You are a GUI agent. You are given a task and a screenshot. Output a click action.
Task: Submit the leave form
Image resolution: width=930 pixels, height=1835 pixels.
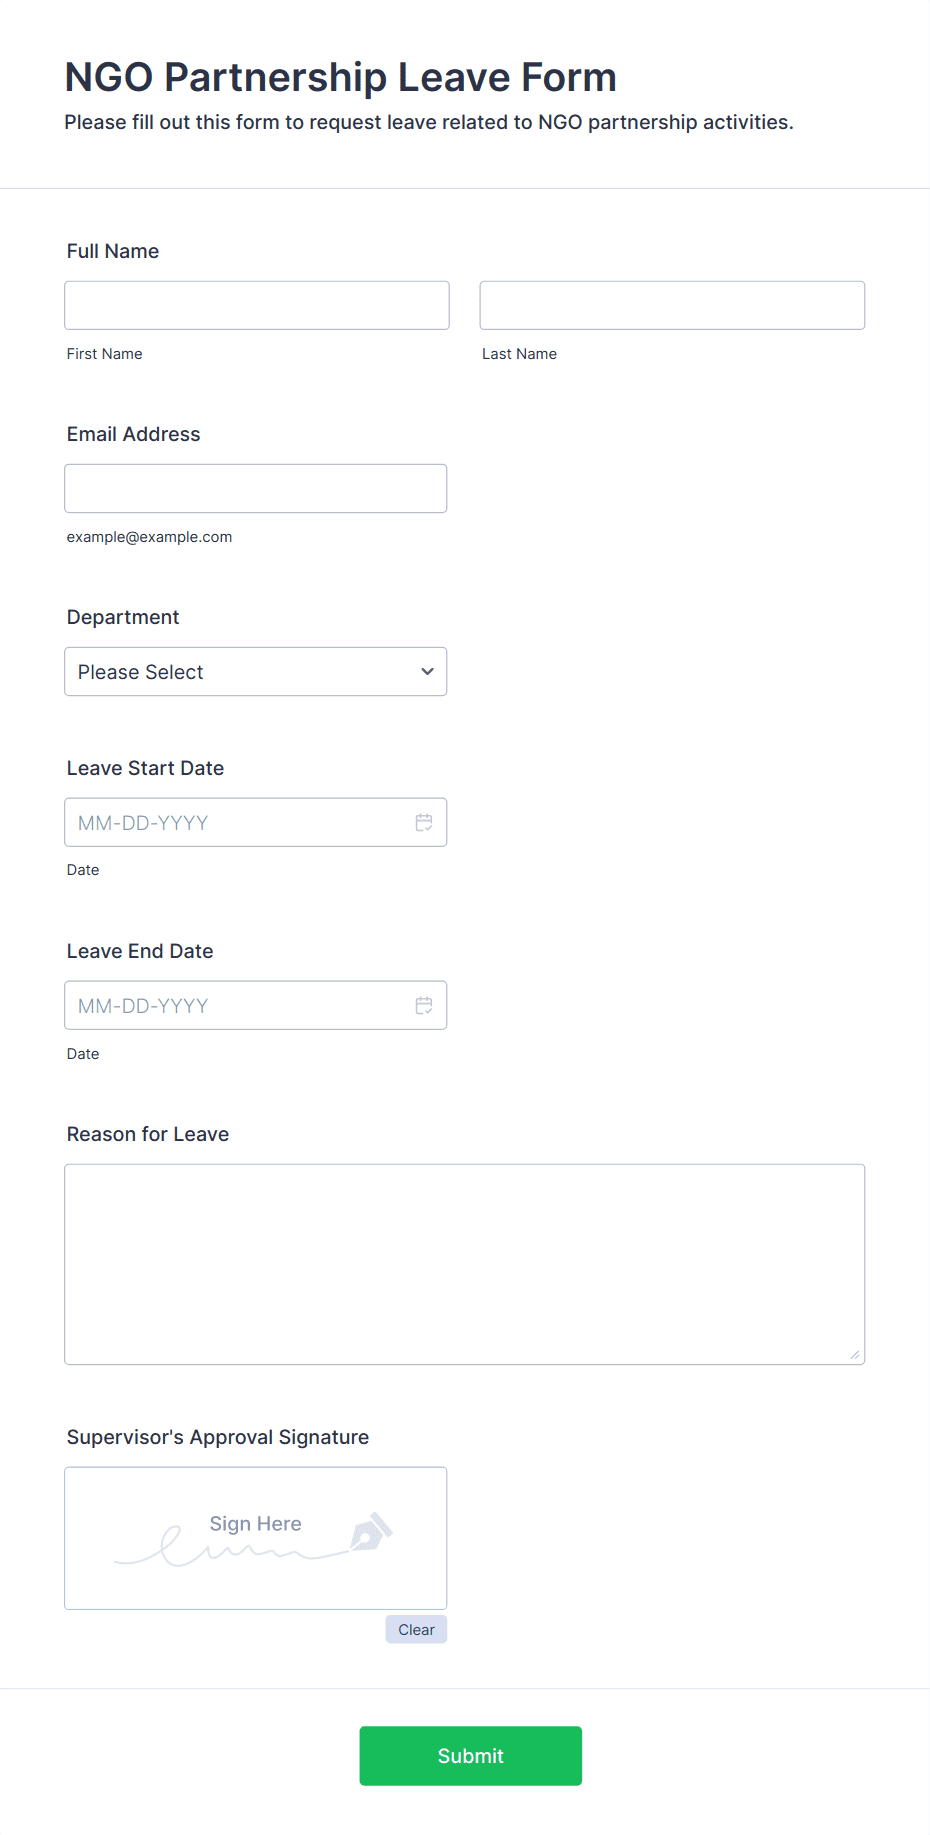tap(471, 1756)
